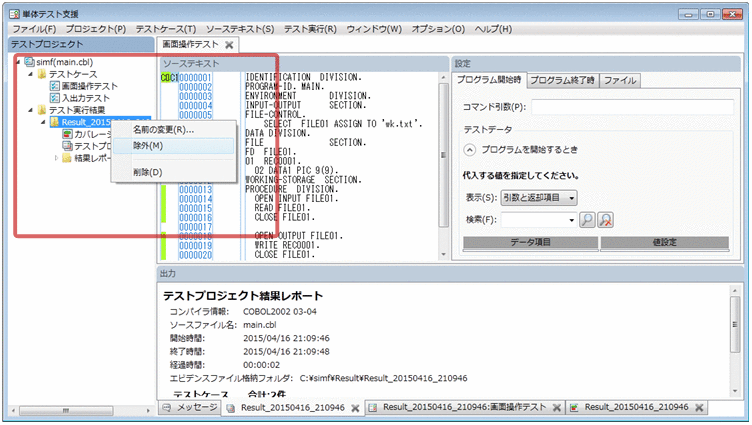Close the first Result_20150416_210946 output tab
The image size is (752, 425).
click(x=355, y=408)
